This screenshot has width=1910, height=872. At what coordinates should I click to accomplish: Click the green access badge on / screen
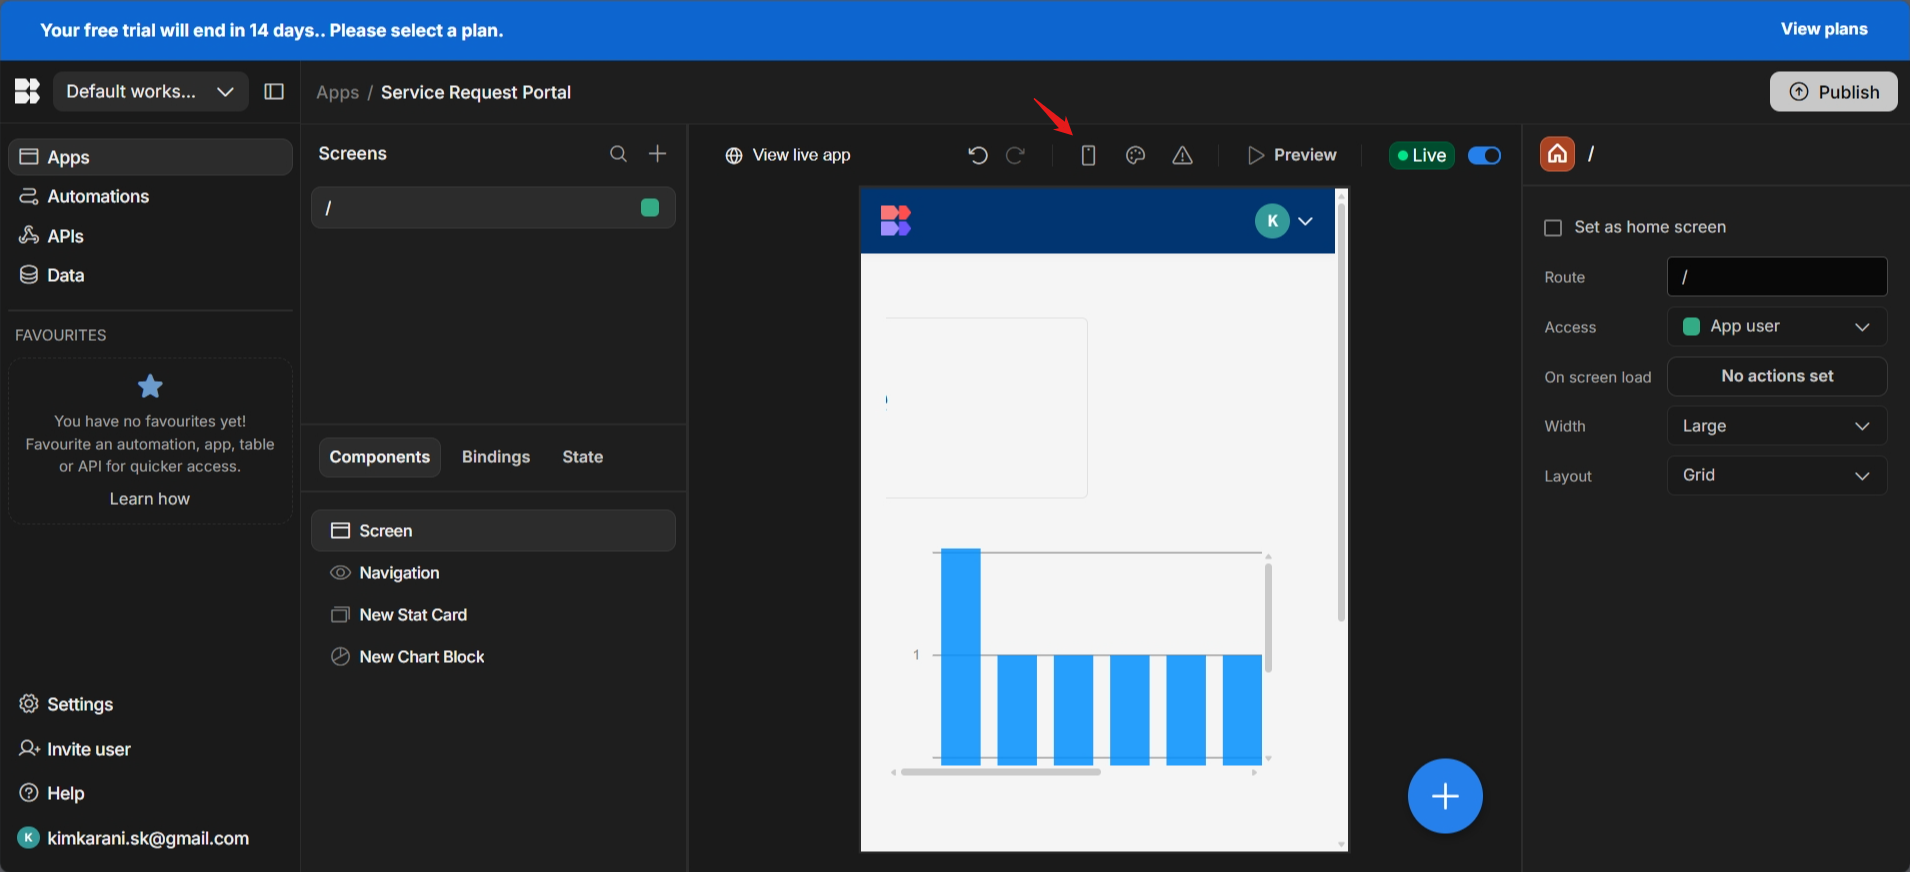pyautogui.click(x=650, y=207)
